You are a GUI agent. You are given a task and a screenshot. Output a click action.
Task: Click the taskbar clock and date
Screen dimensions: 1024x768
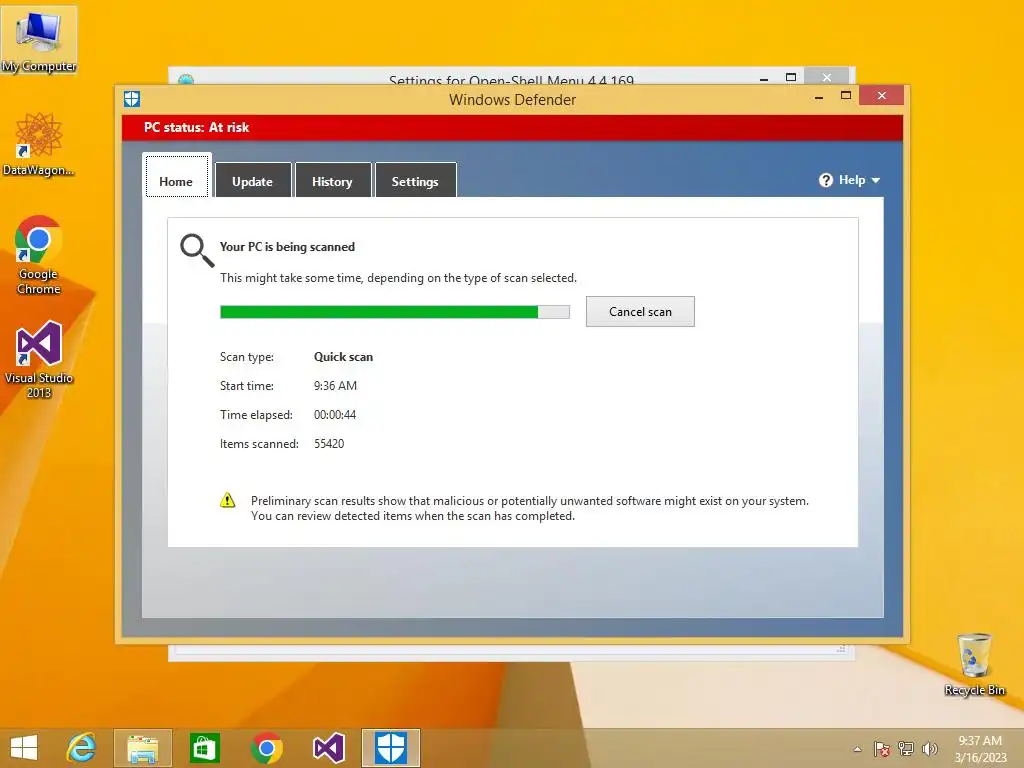[x=980, y=749]
